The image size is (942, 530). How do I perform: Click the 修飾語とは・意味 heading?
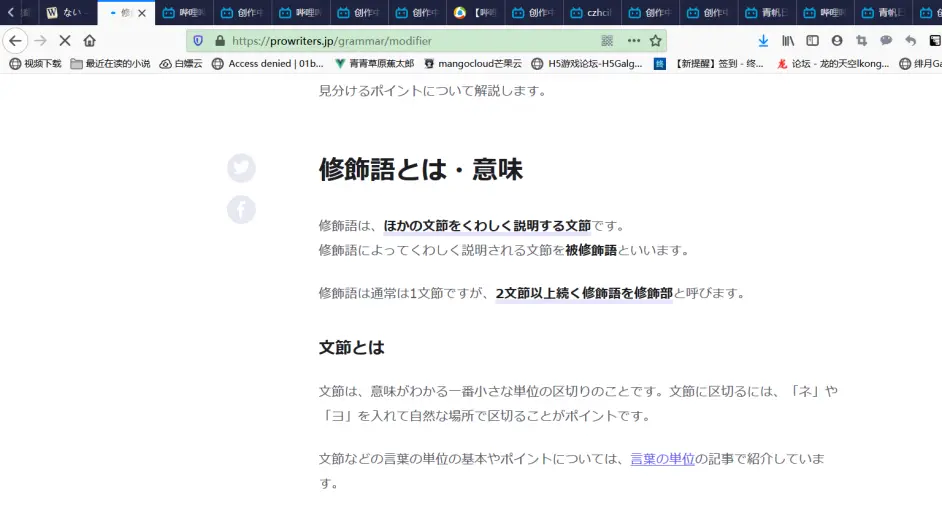coord(421,169)
